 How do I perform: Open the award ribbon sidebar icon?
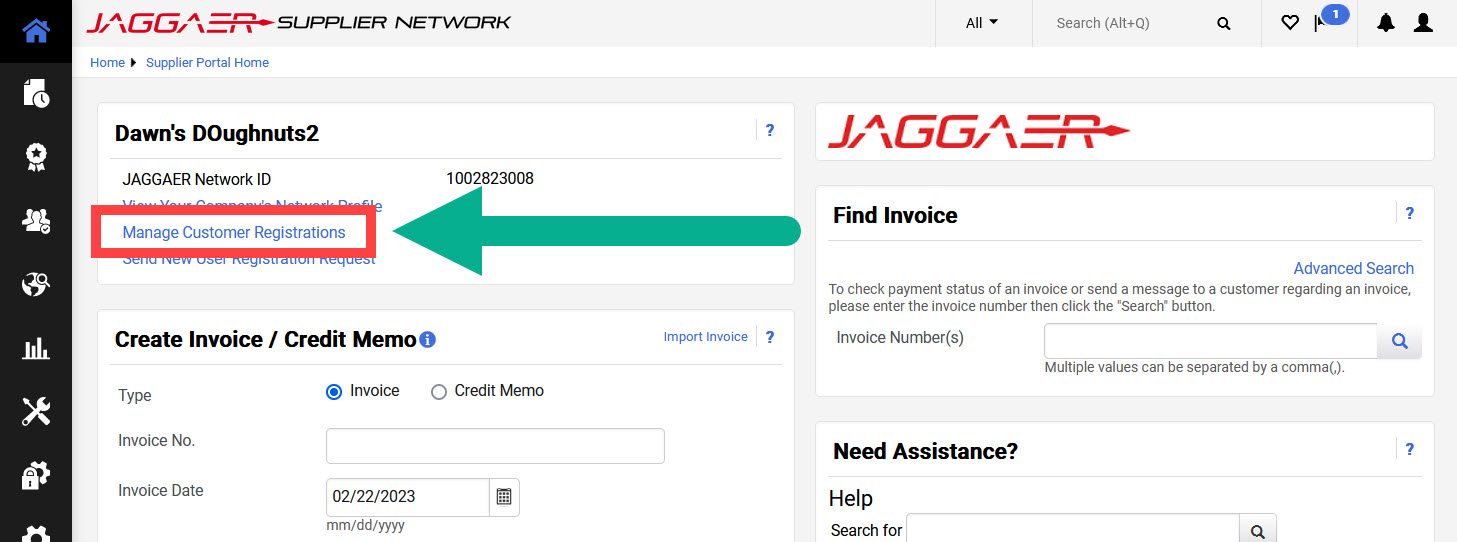coord(36,157)
